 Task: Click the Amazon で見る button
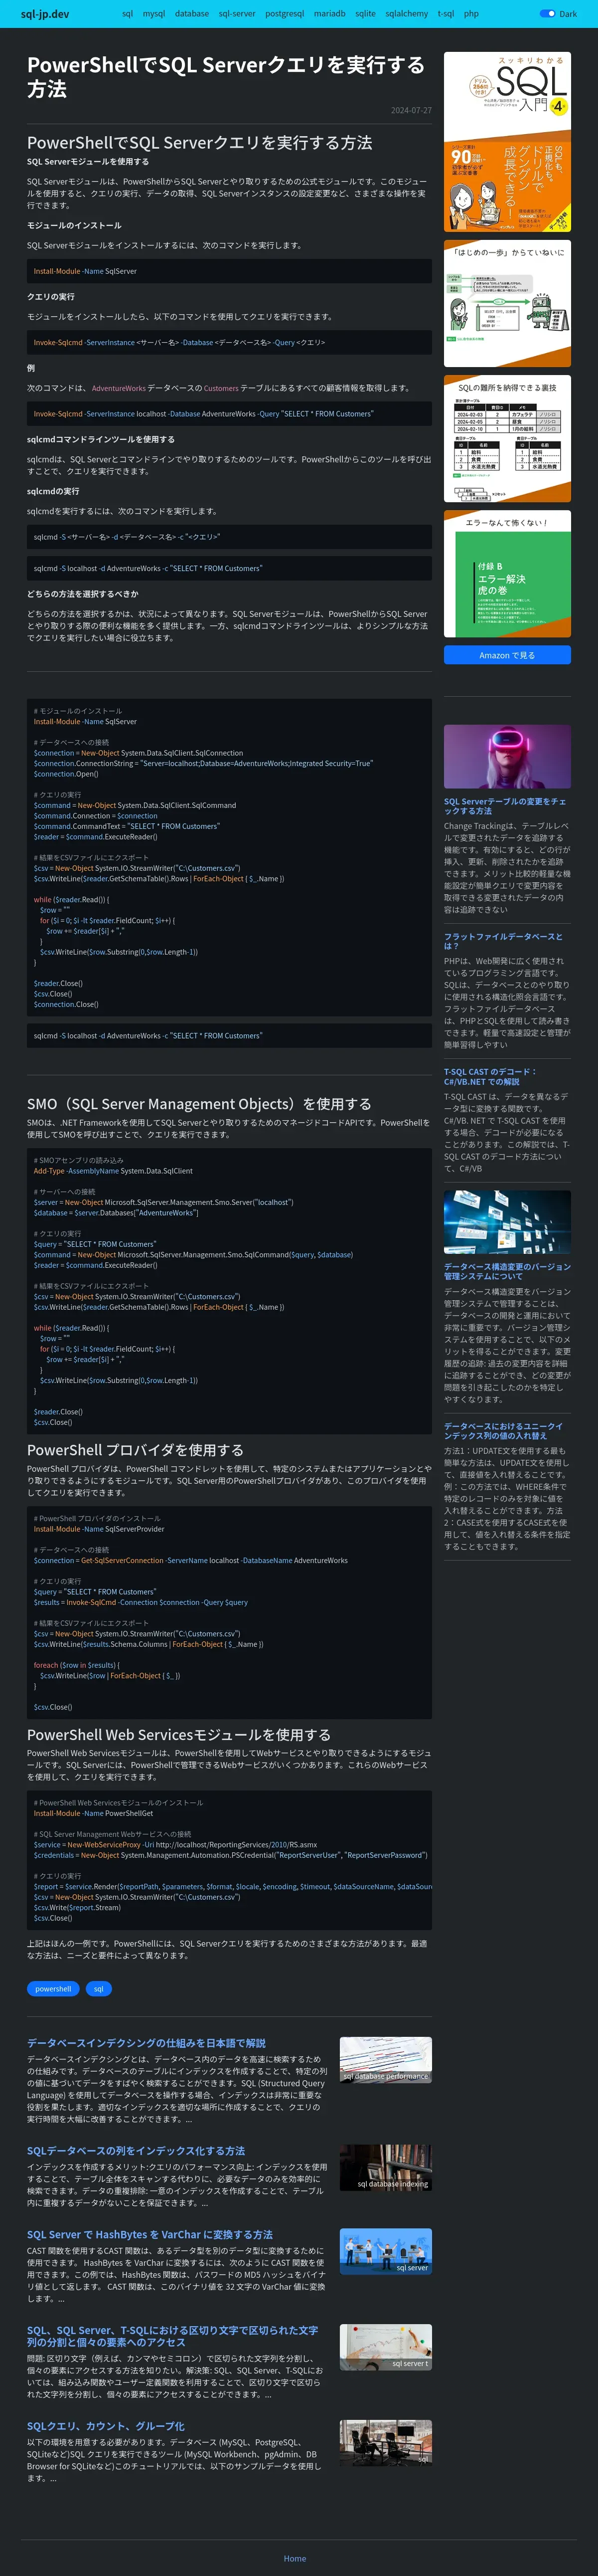click(507, 655)
